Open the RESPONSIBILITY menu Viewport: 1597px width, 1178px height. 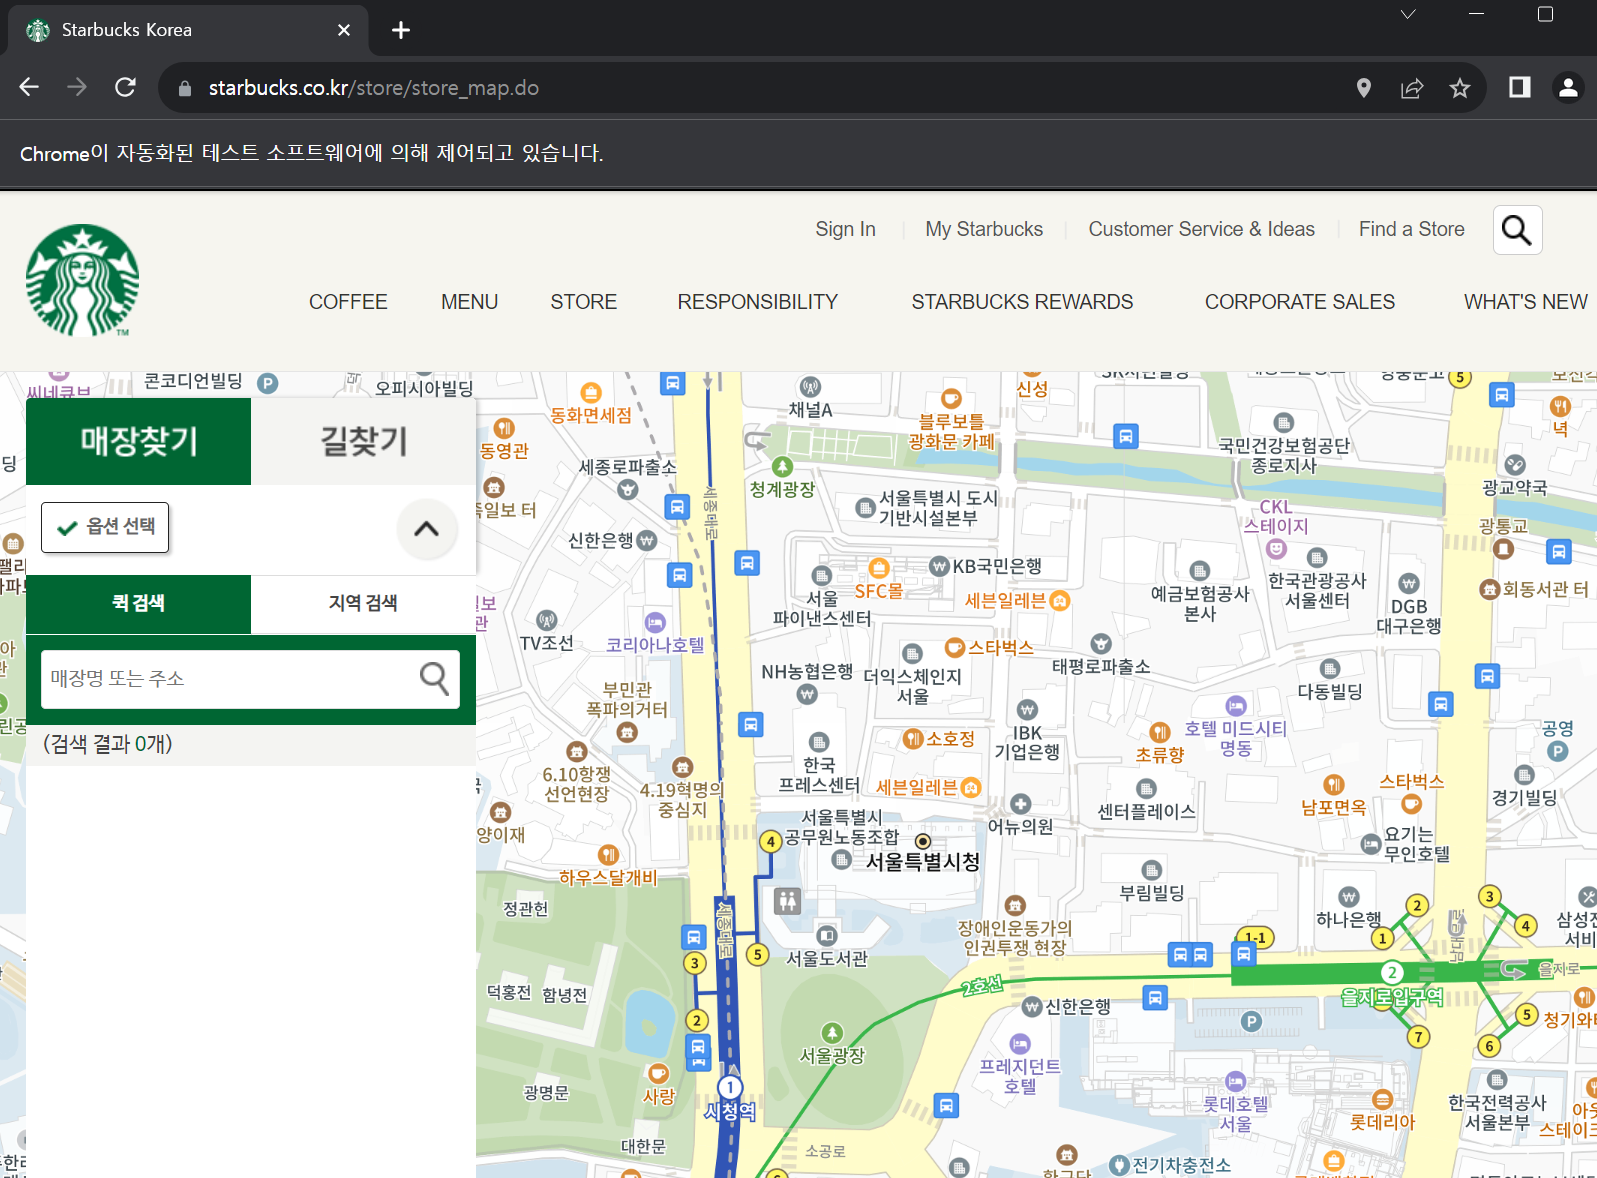pos(758,302)
